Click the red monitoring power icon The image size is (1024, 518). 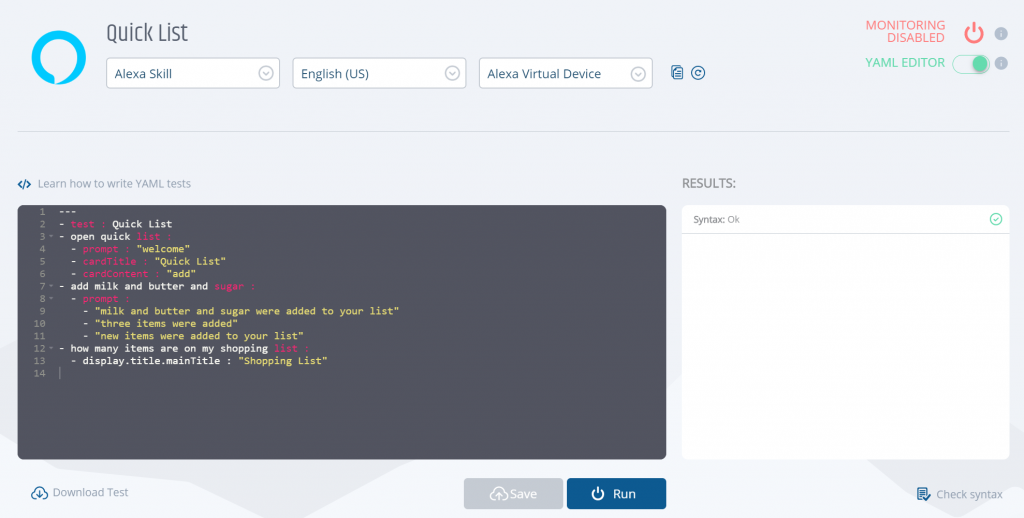[x=974, y=32]
